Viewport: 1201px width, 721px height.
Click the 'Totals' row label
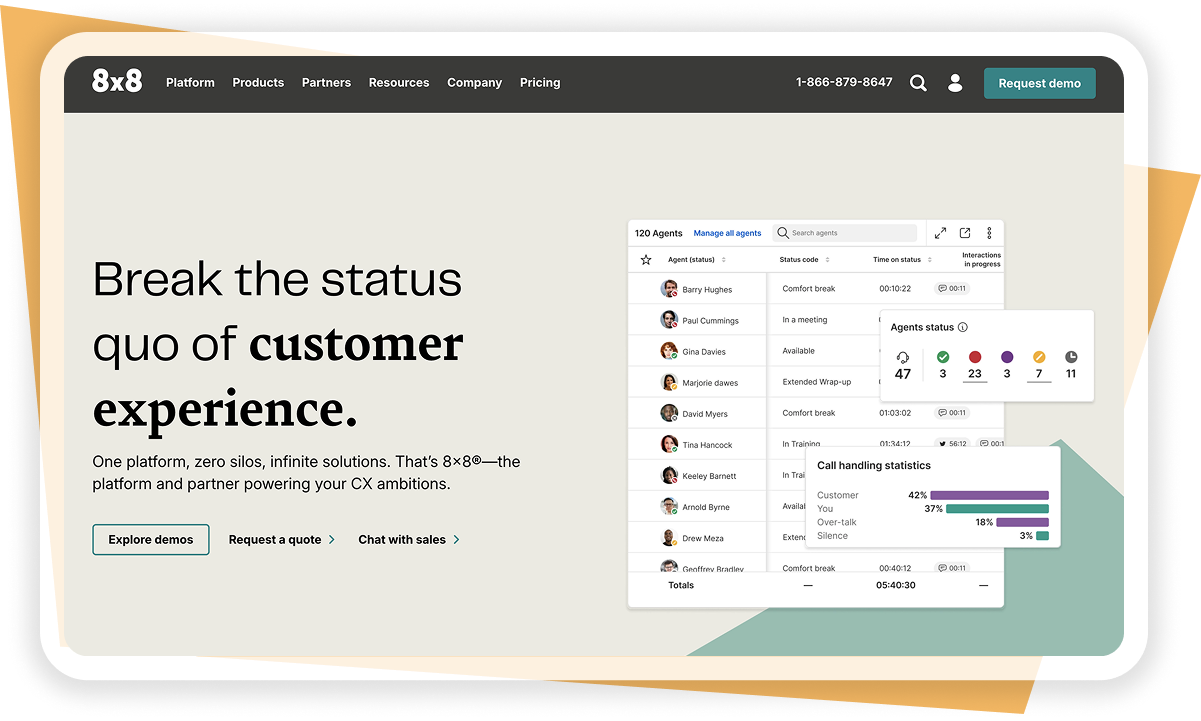pyautogui.click(x=681, y=585)
